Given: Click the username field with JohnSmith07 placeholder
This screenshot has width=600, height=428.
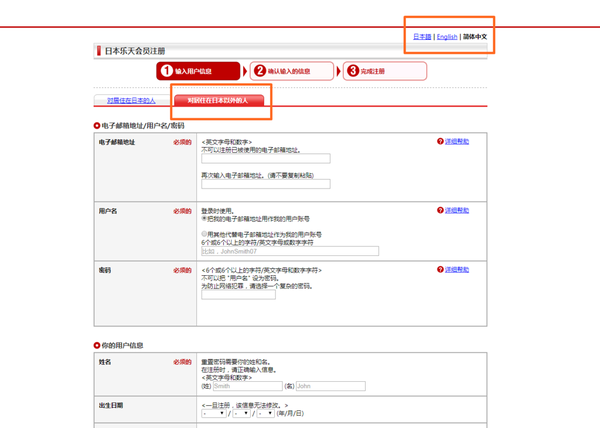Looking at the screenshot, I should pos(290,250).
